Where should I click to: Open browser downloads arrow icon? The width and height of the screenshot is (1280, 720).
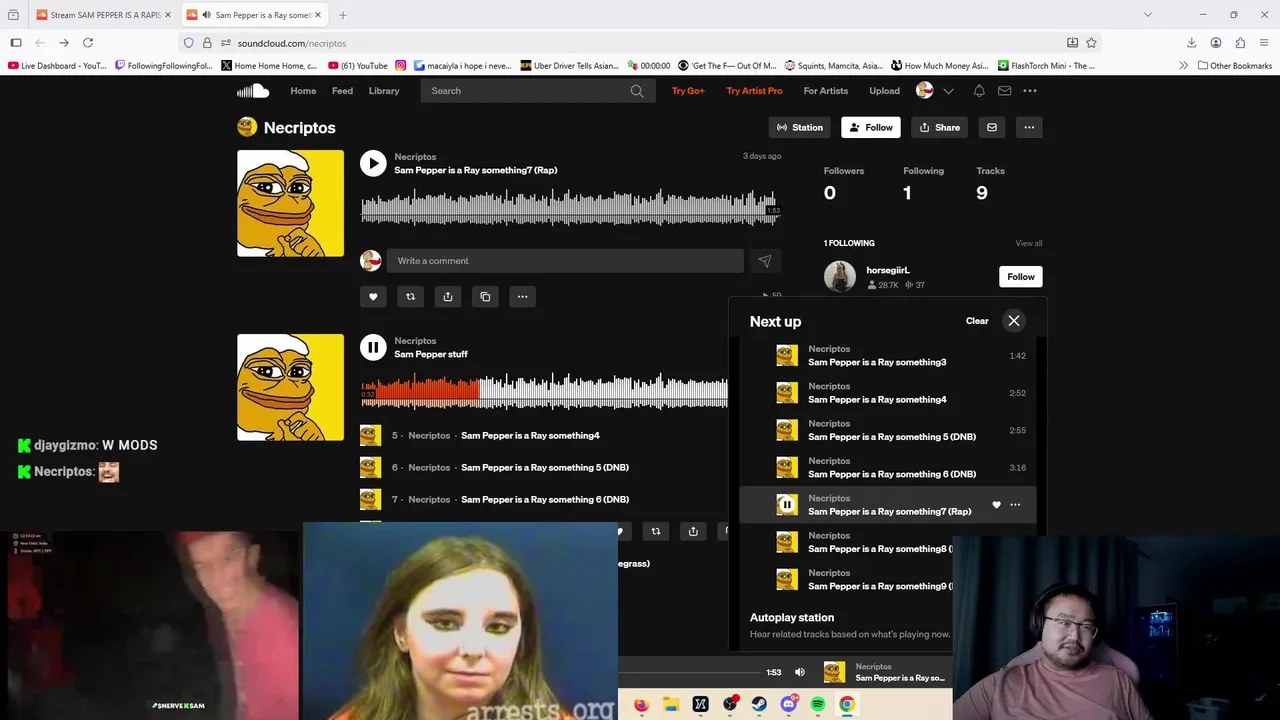coord(1191,43)
